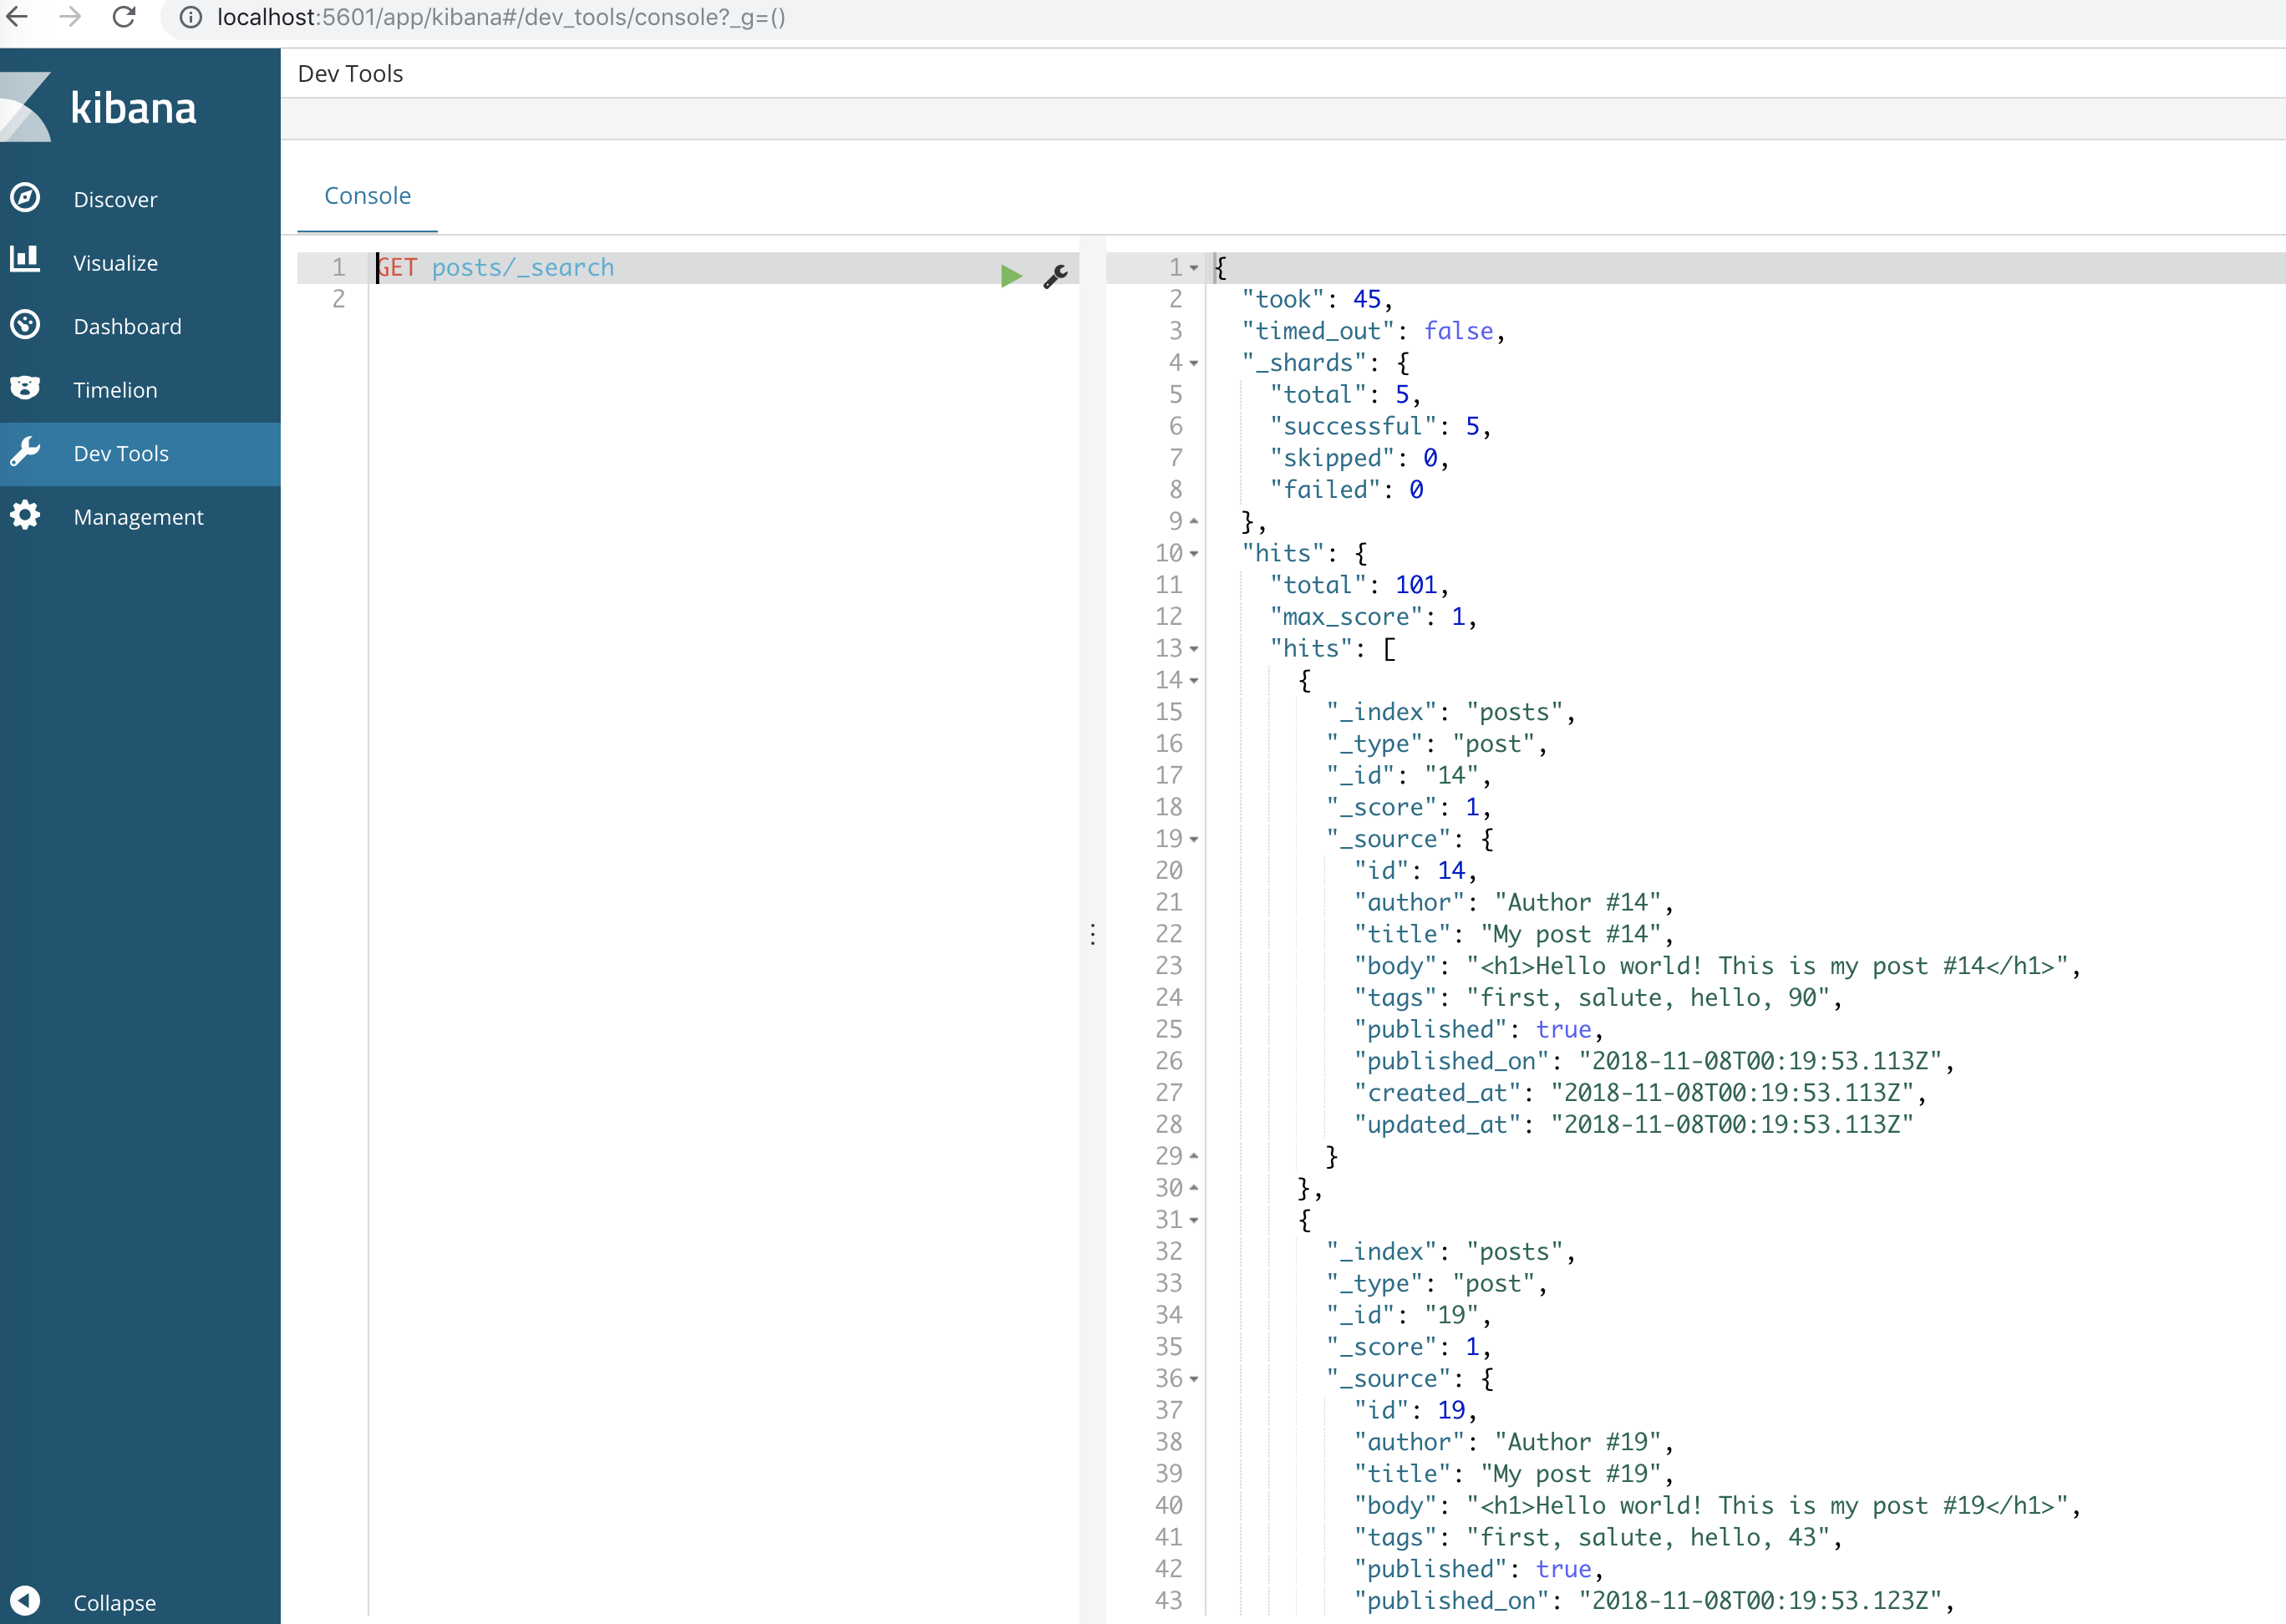This screenshot has width=2286, height=1624.
Task: Open Timelion from the sidebar
Action: 114,390
